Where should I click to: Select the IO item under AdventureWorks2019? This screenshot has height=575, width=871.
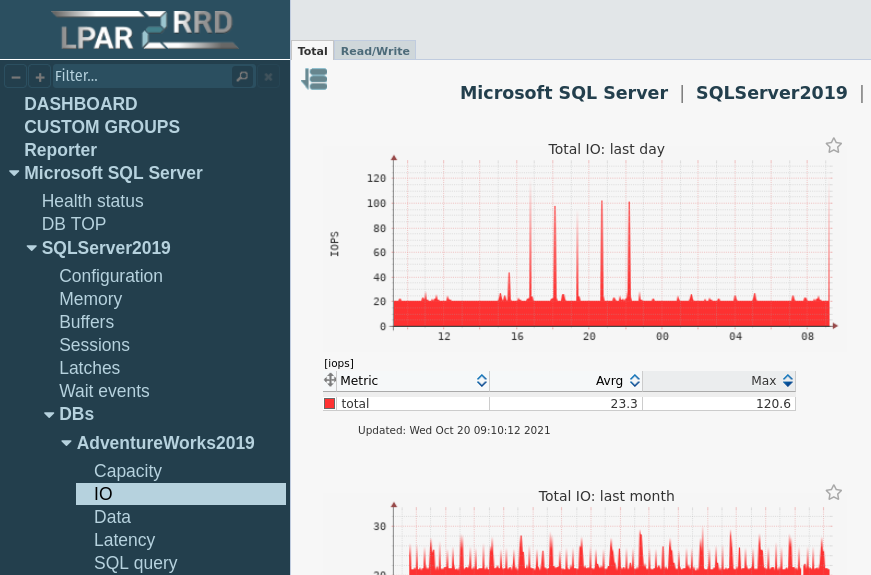pyautogui.click(x=181, y=494)
